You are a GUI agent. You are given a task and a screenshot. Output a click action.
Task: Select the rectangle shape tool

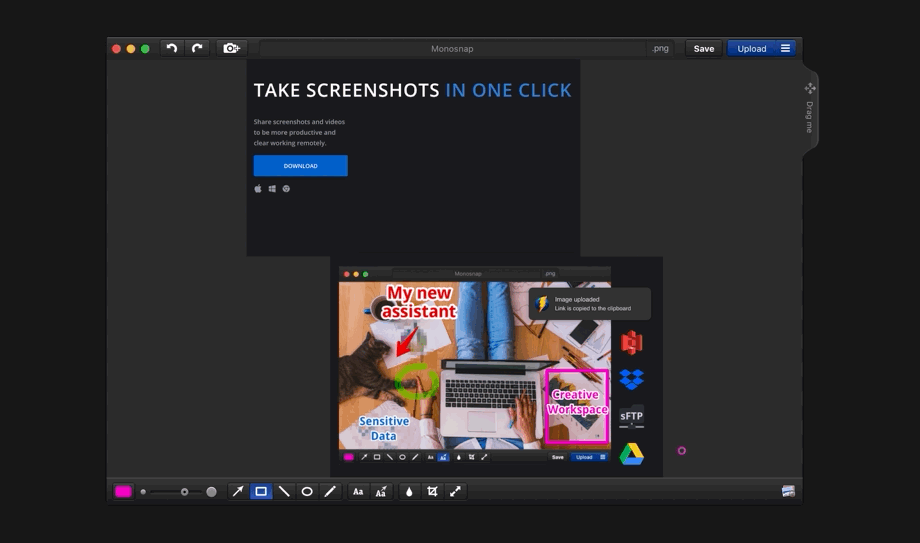coord(261,491)
